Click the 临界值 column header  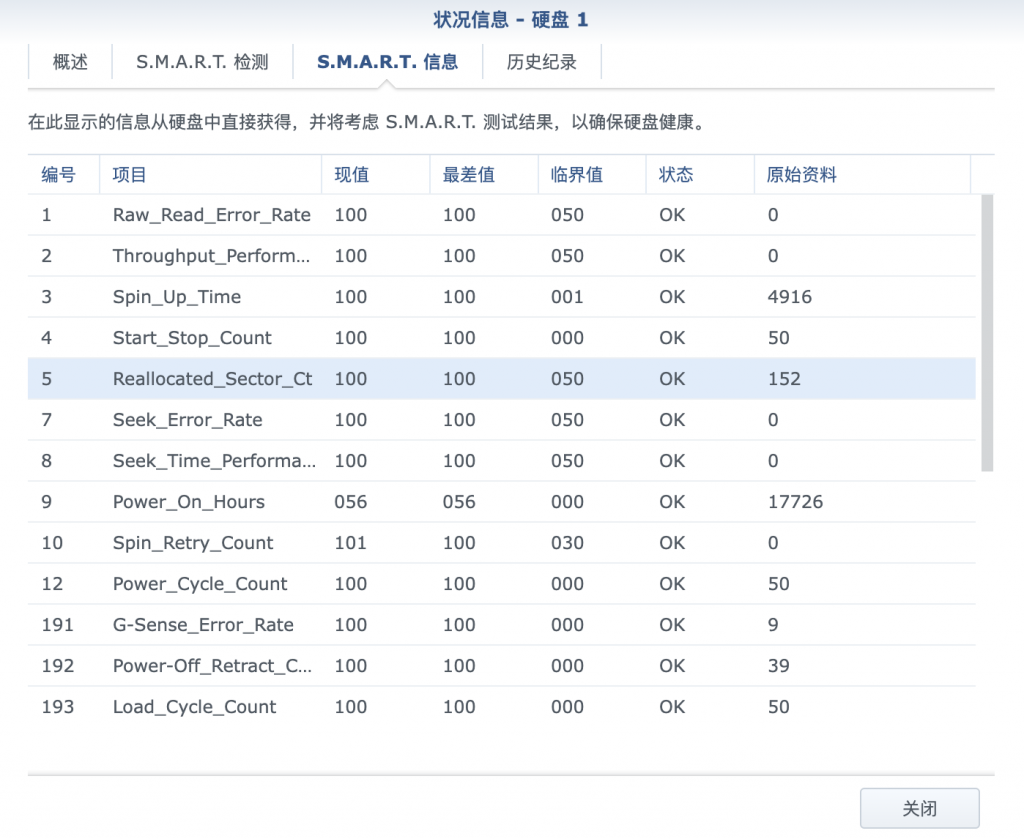pos(576,175)
